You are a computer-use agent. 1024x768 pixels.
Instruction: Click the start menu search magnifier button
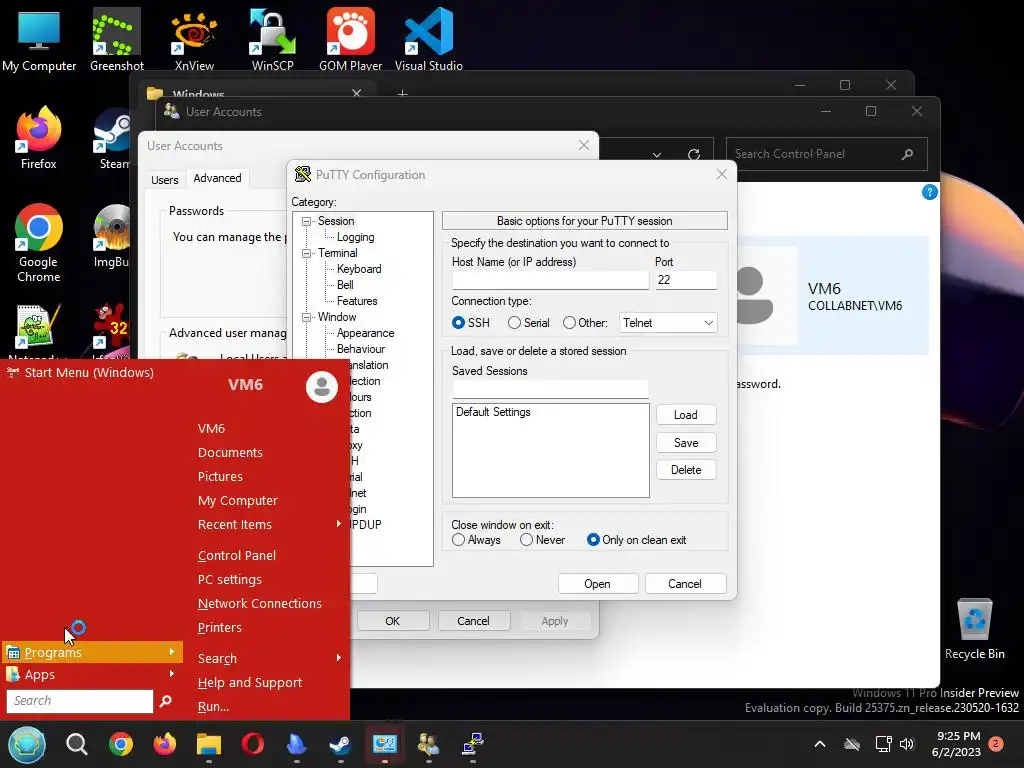(165, 701)
